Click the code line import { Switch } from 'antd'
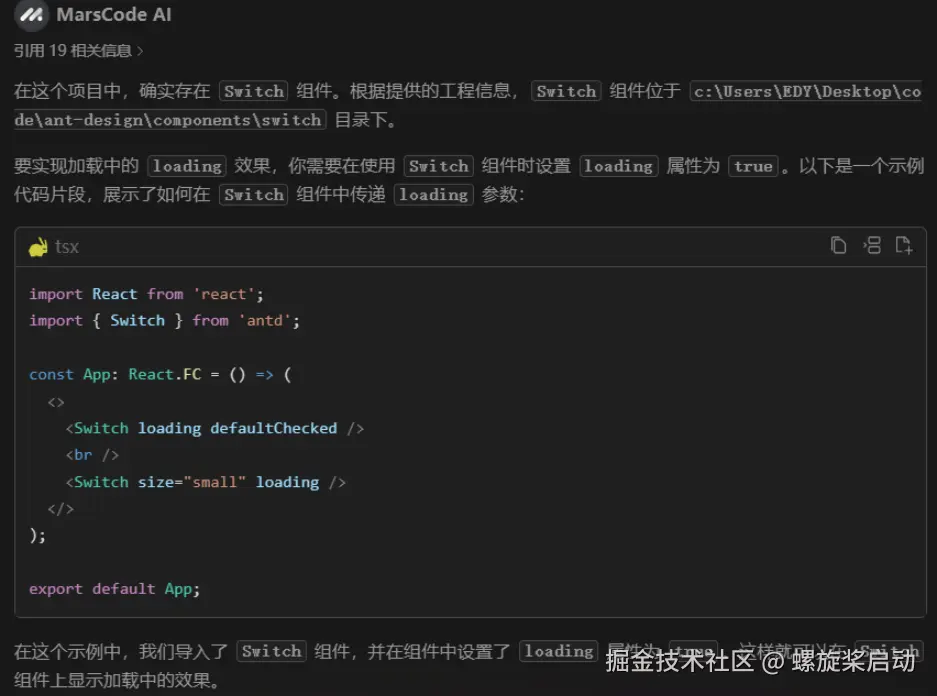 click(x=164, y=321)
